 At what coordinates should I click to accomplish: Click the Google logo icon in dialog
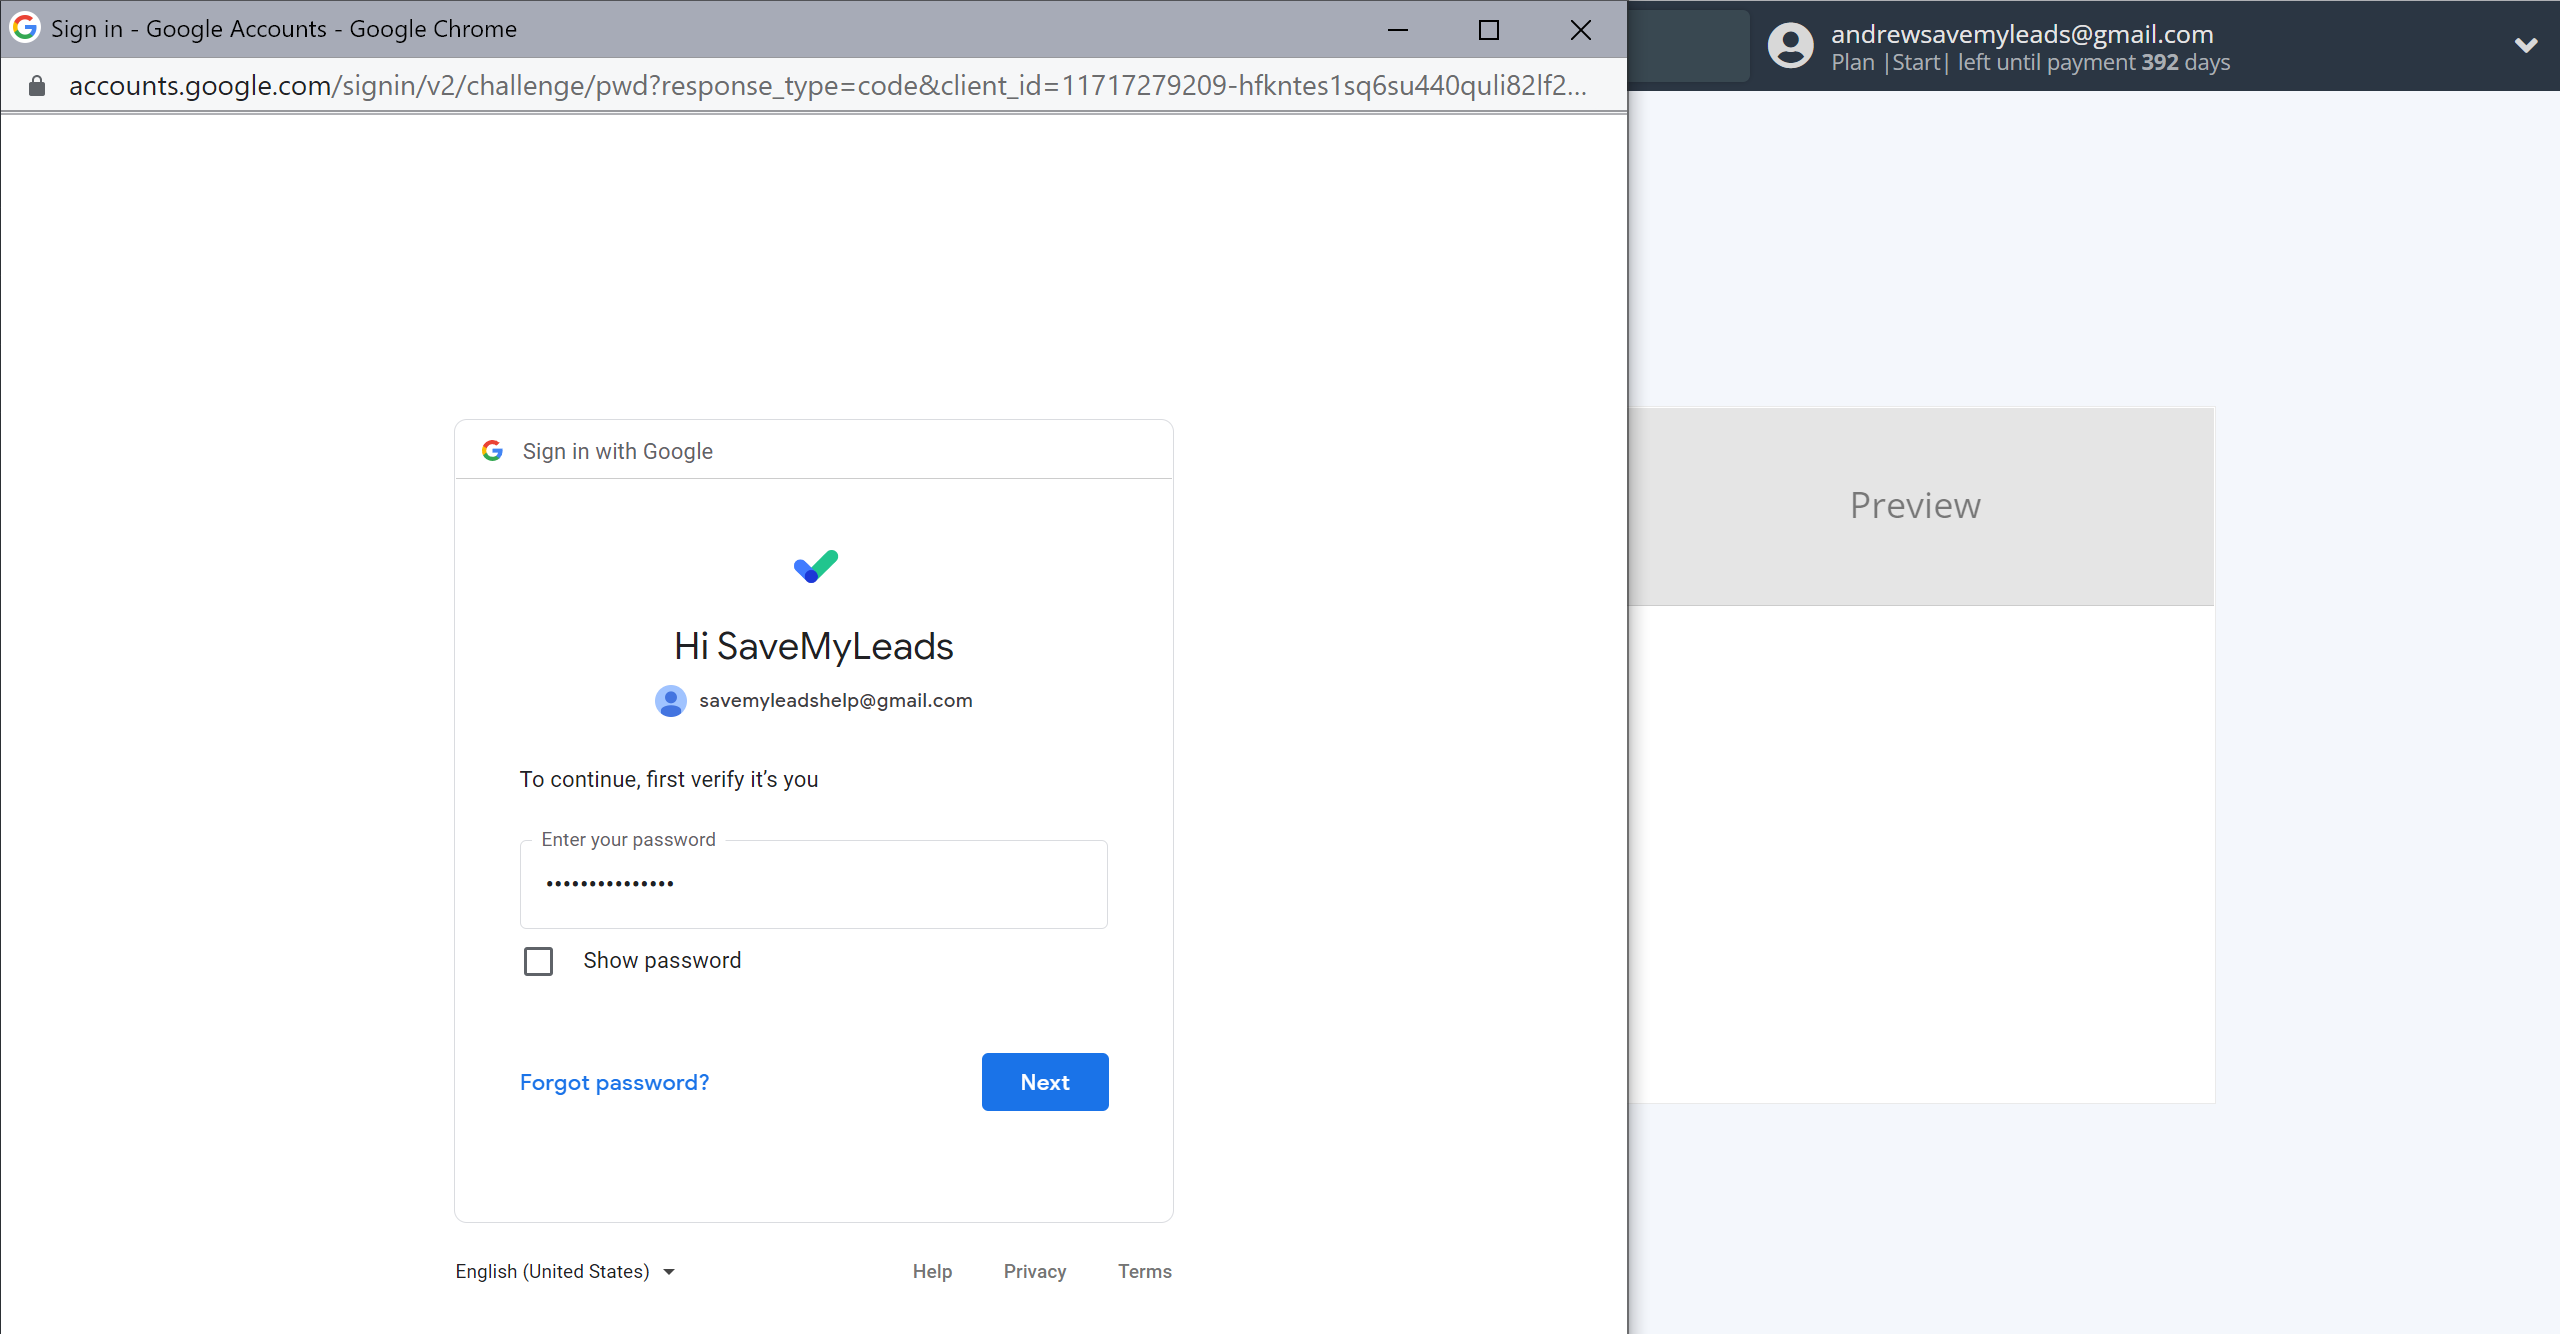tap(494, 450)
